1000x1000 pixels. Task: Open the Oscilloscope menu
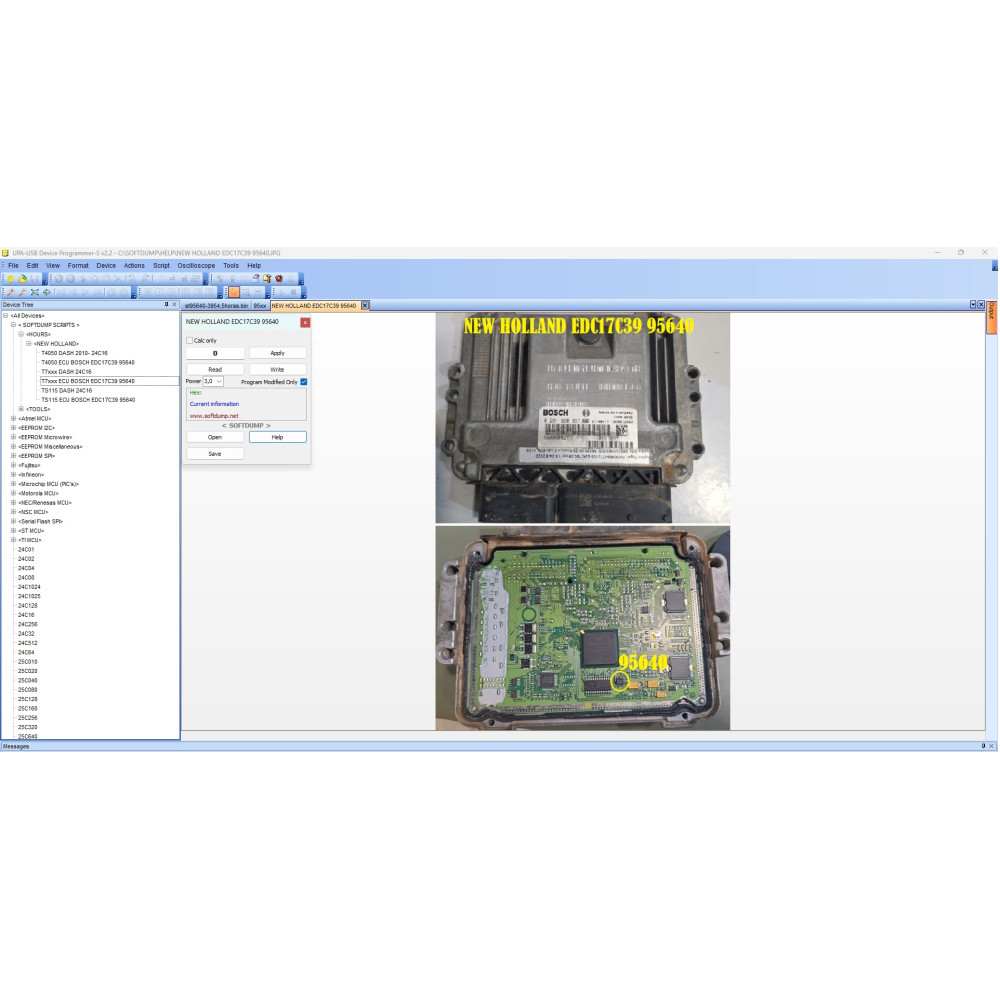[x=196, y=265]
